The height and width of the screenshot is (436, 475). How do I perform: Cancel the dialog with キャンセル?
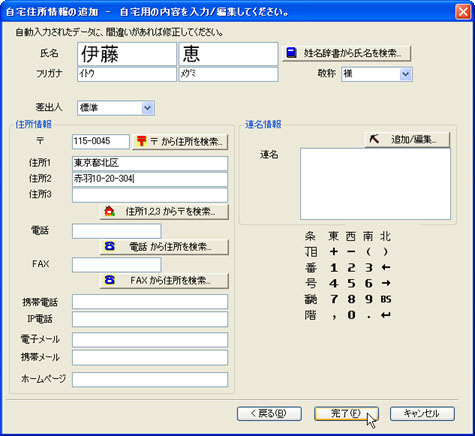point(422,414)
